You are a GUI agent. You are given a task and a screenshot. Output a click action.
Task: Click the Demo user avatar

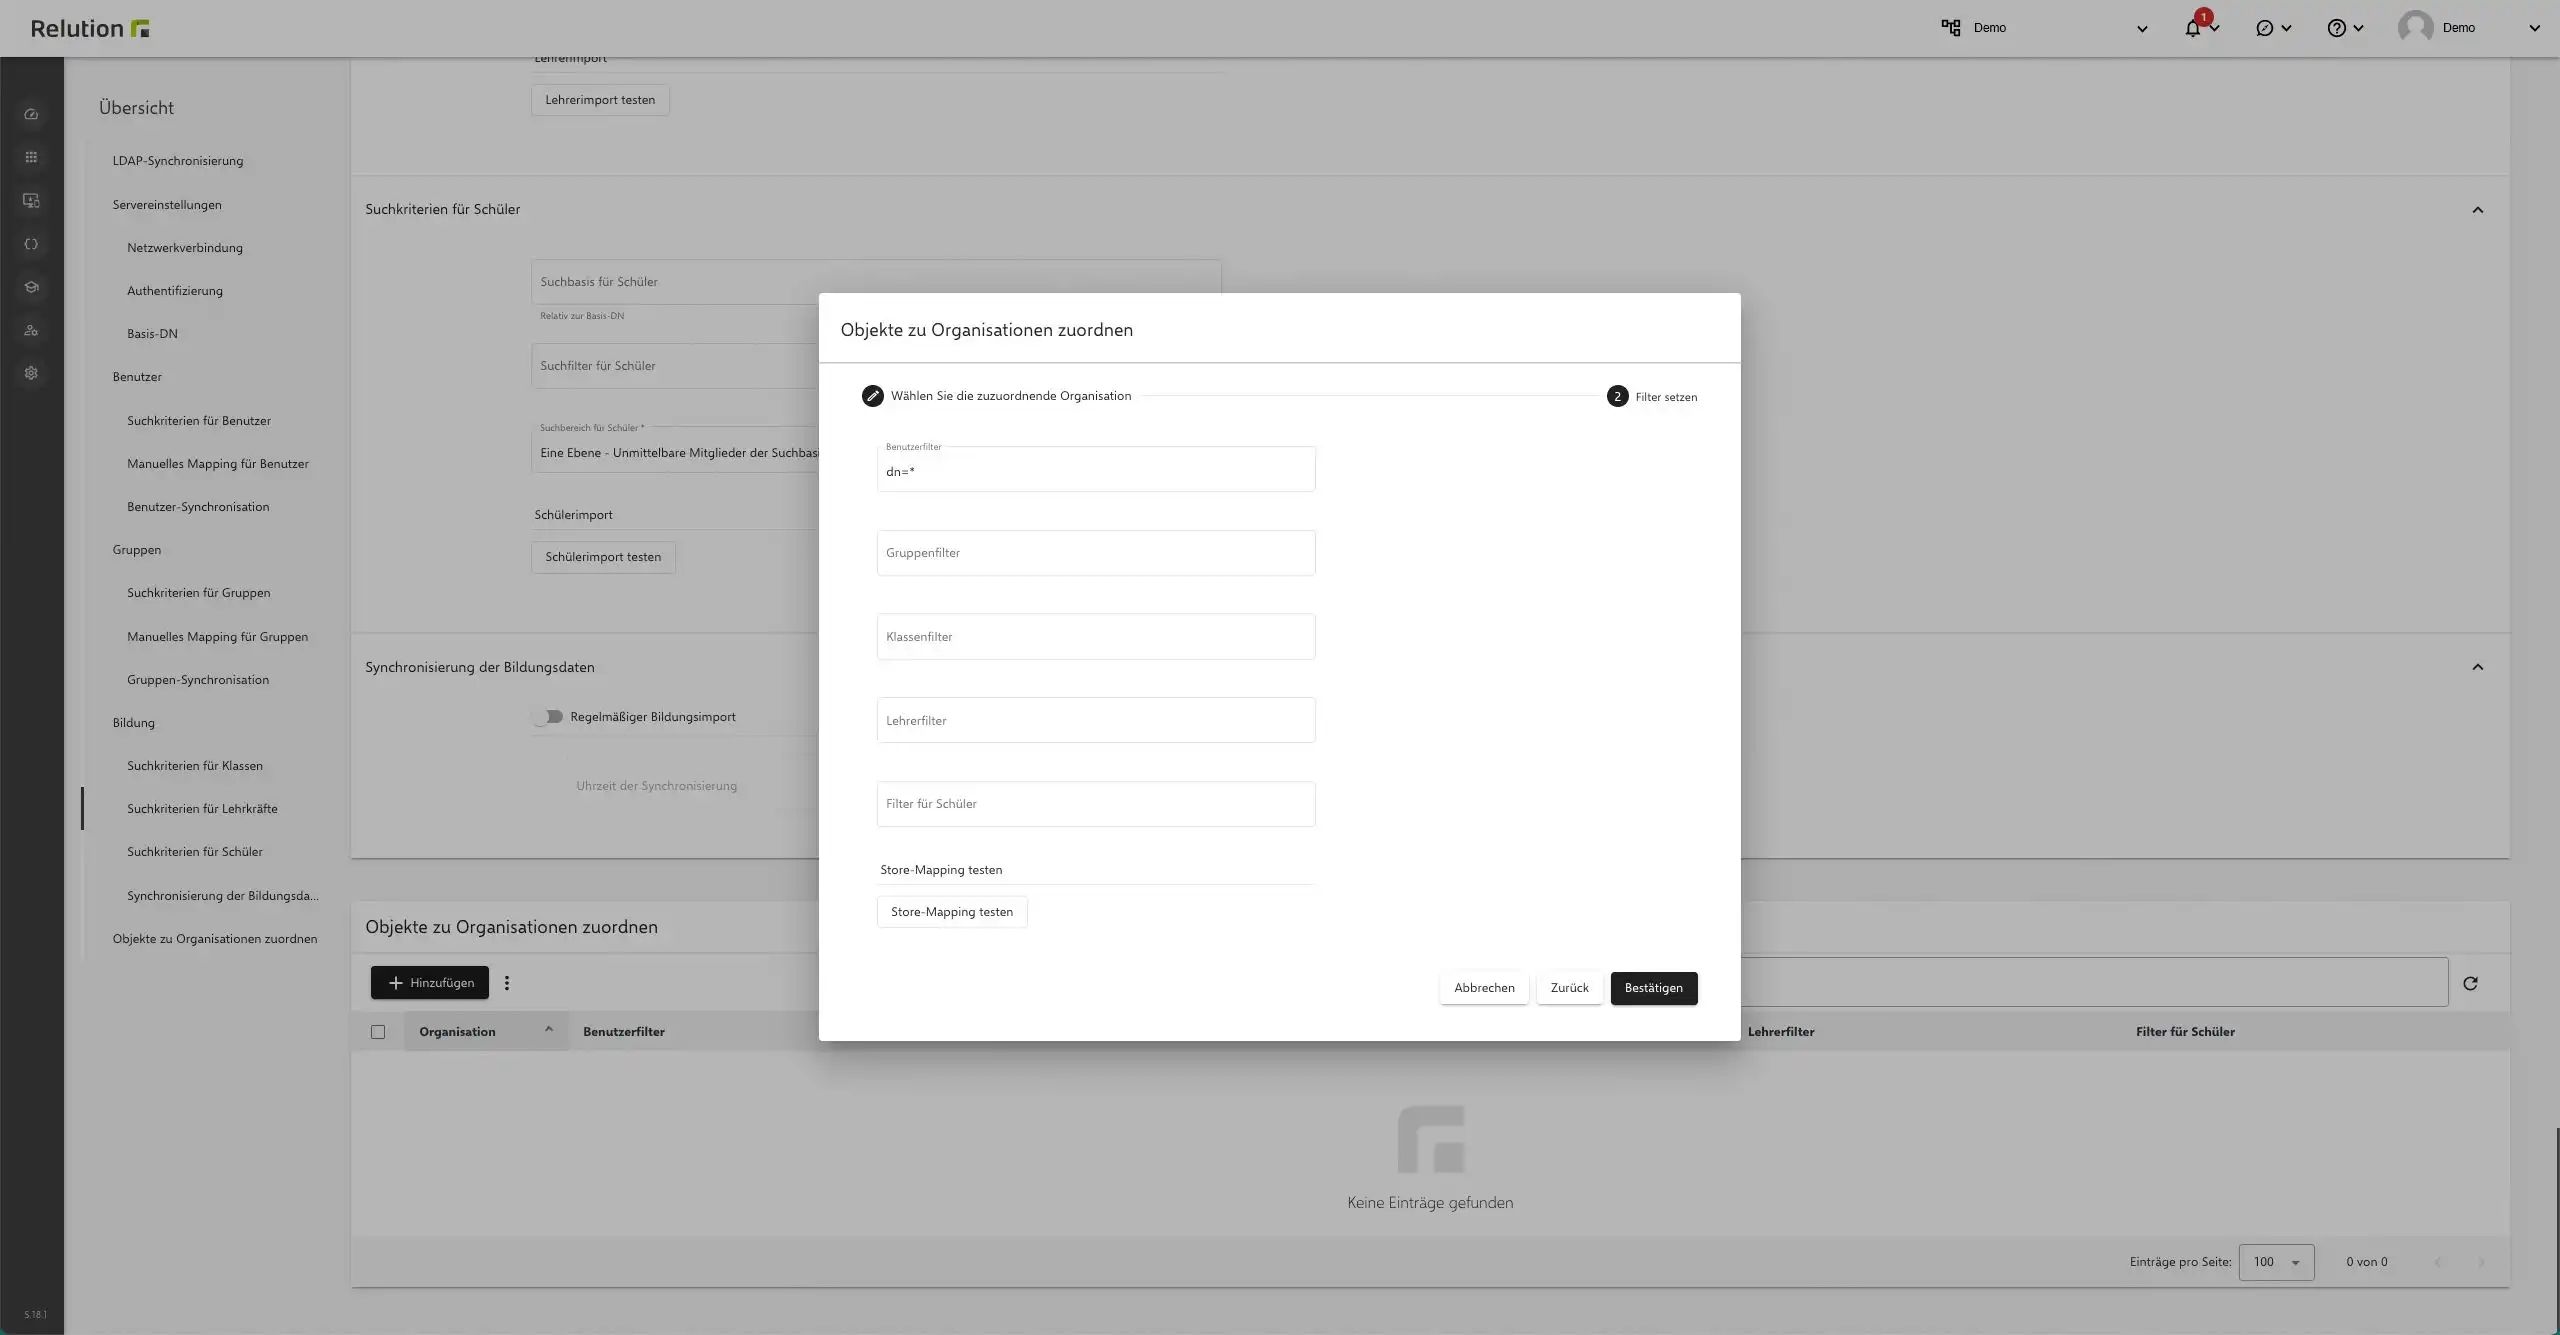2415,28
